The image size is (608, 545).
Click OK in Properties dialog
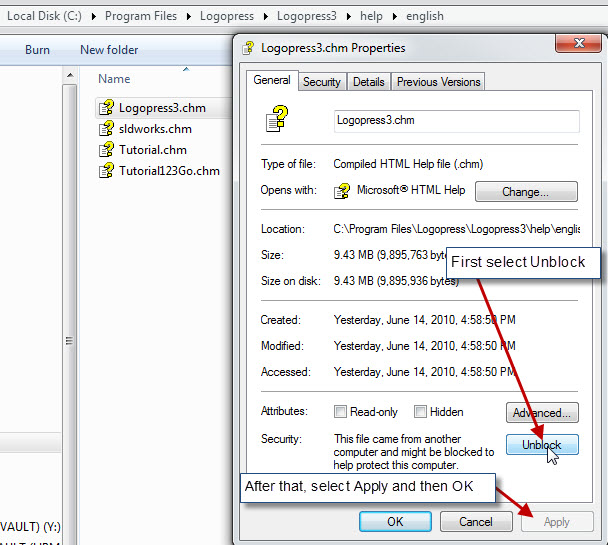click(x=395, y=522)
